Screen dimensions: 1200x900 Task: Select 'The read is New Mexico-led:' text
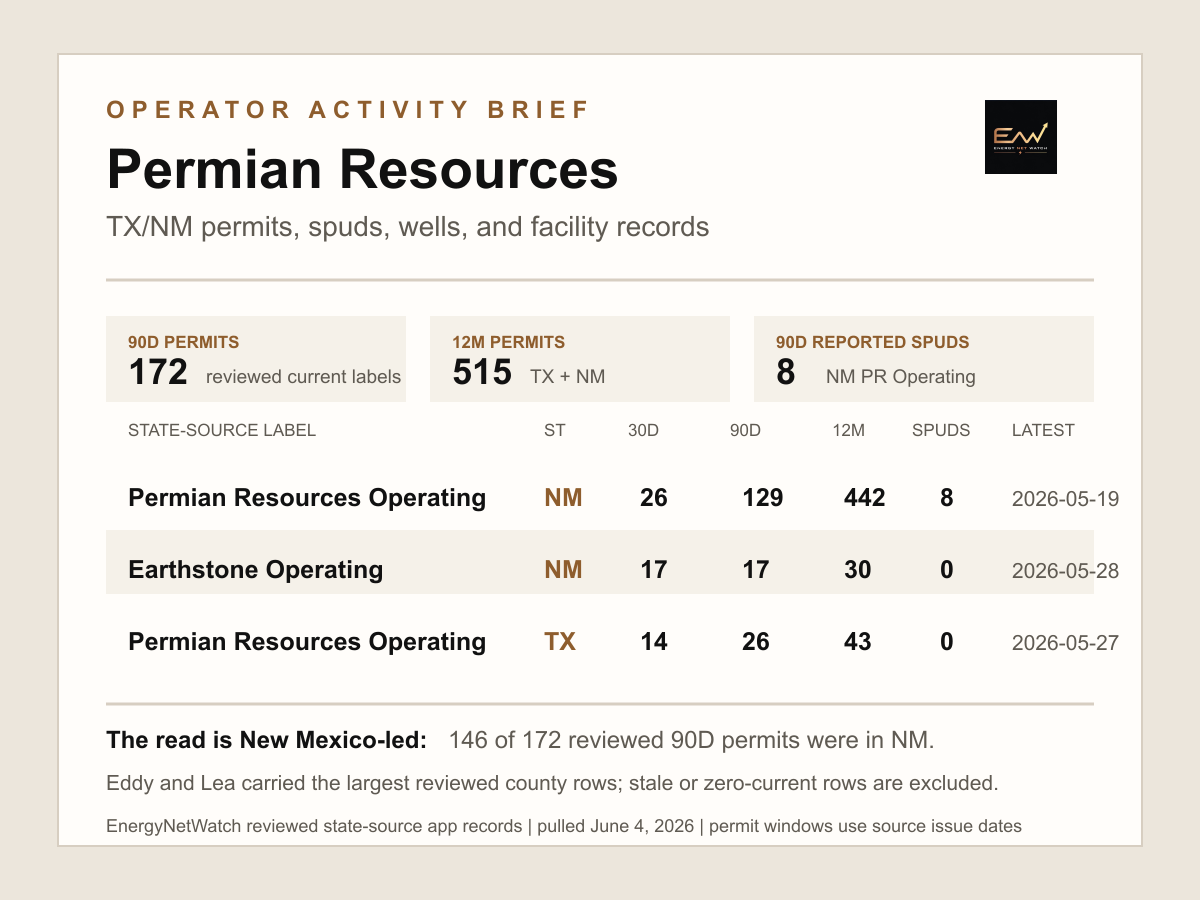coord(267,741)
